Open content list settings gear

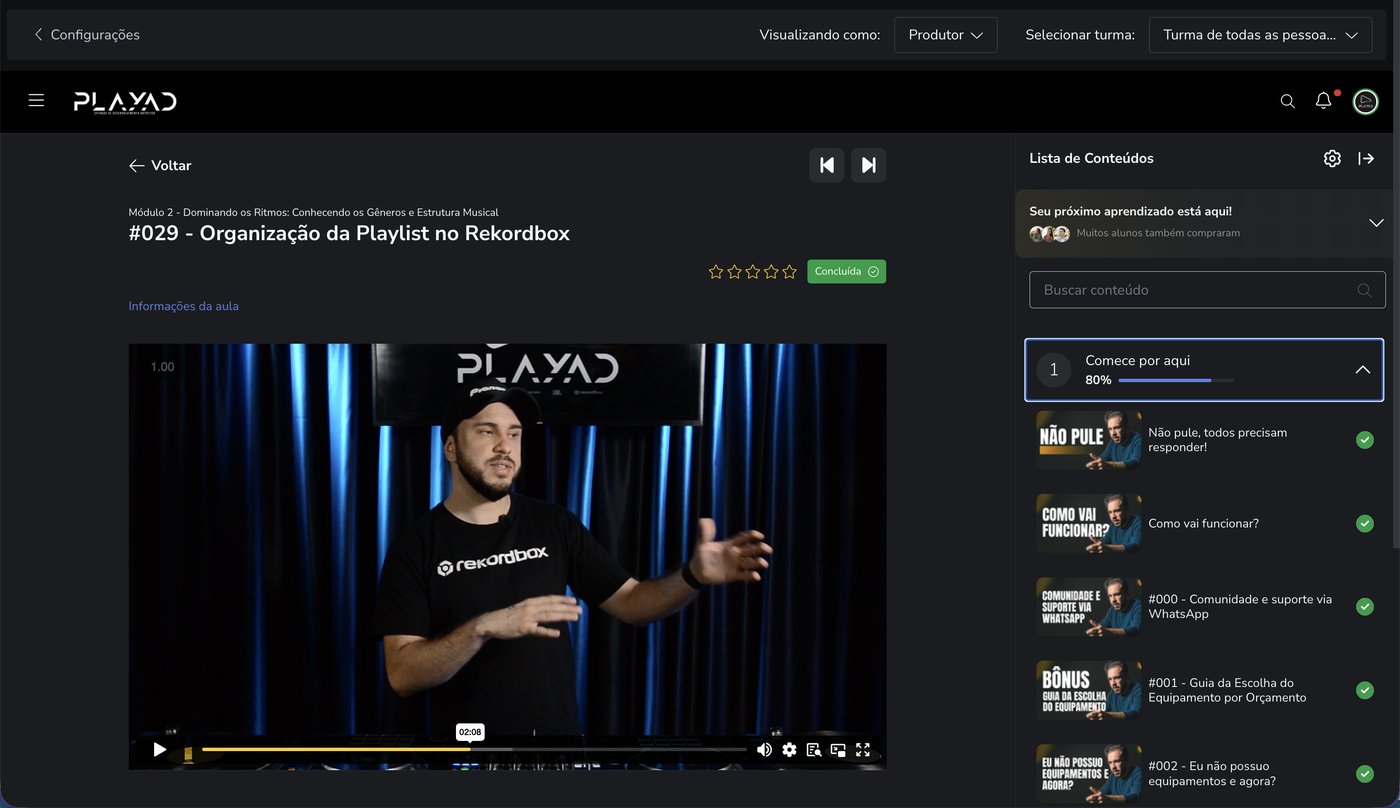coord(1332,158)
